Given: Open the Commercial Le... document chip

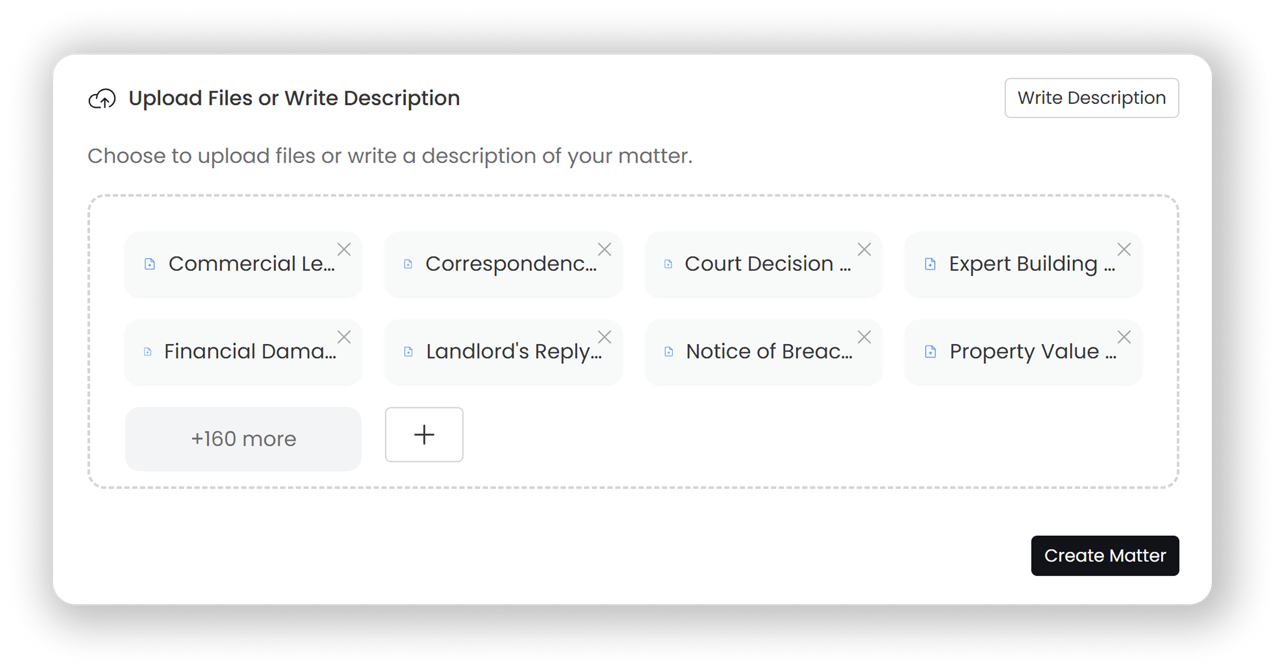Looking at the screenshot, I should (250, 264).
